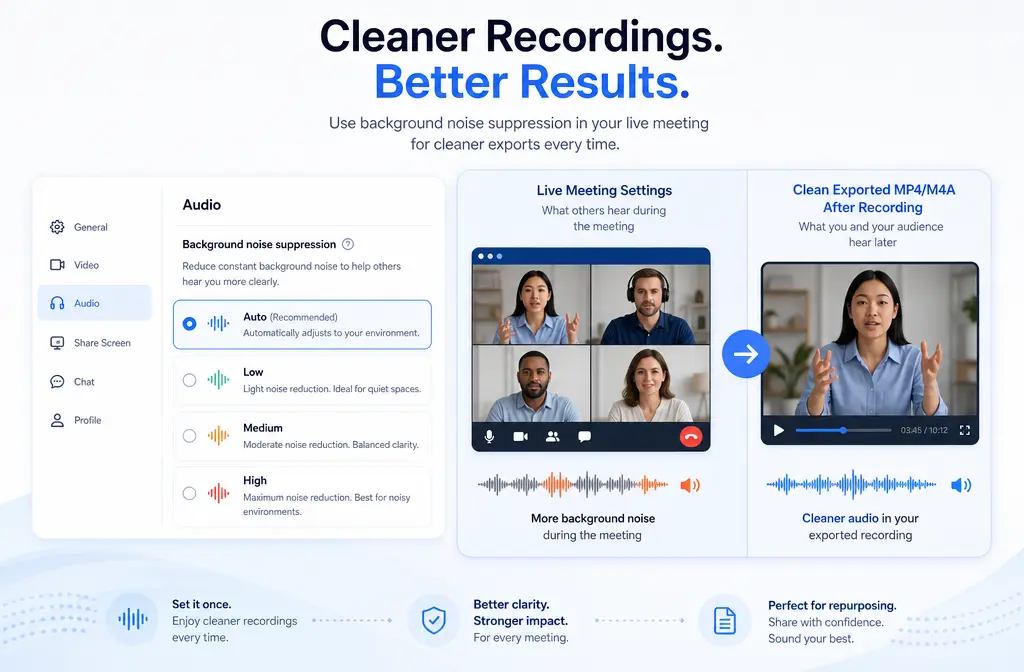
Task: Click the blue arrow circle between panels
Action: click(746, 354)
